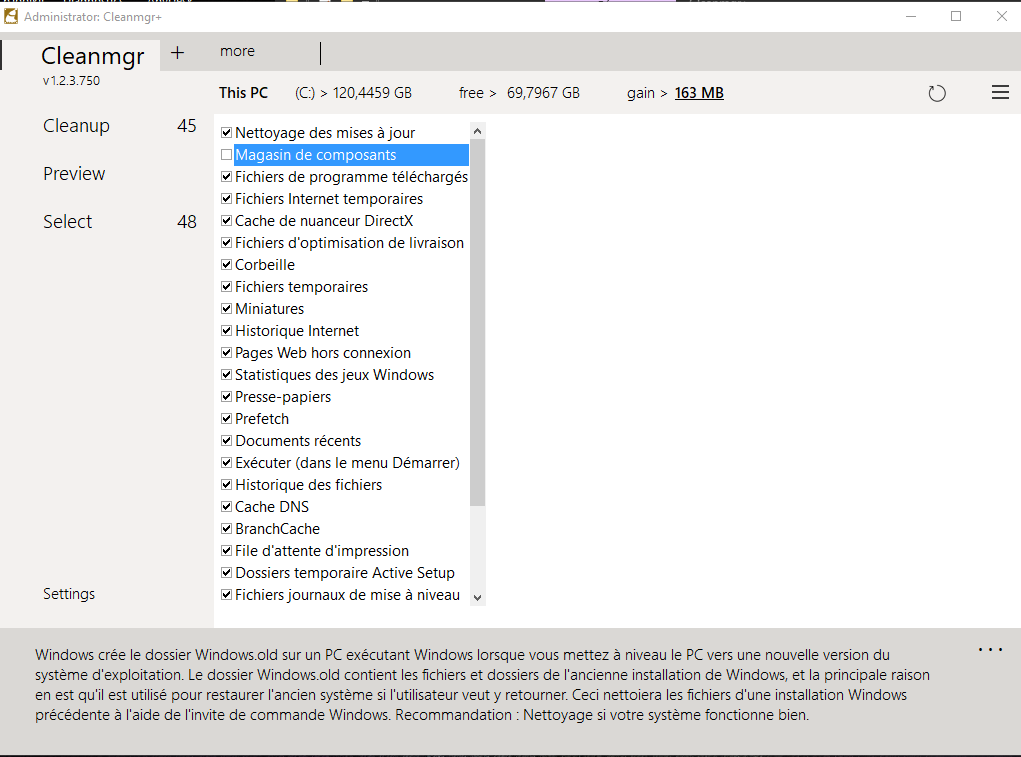
Task: Click the list scrollbar up arrow
Action: pos(477,131)
